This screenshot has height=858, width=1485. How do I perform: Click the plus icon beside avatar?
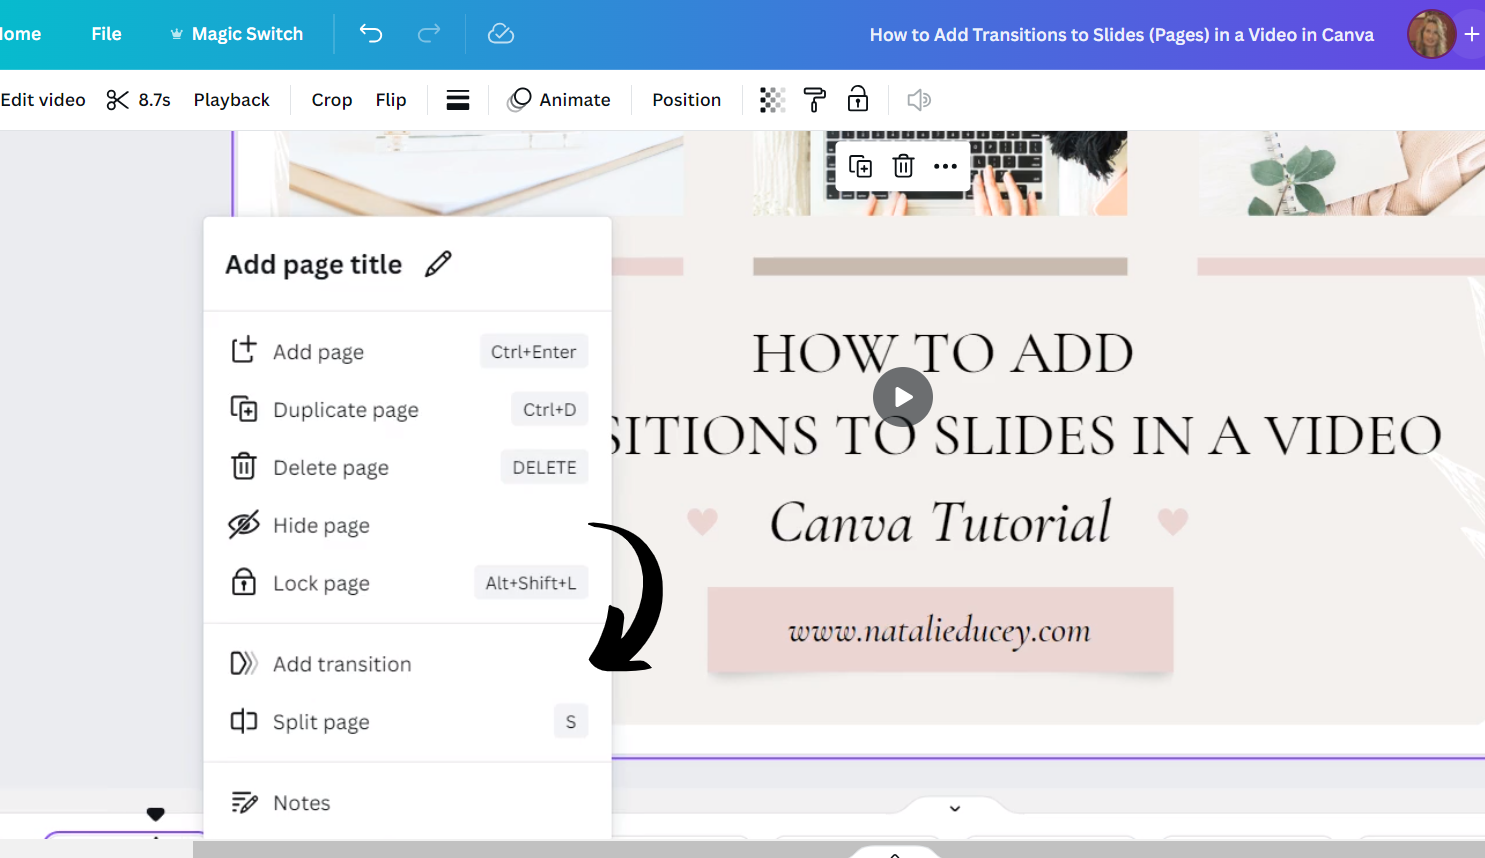[1472, 34]
